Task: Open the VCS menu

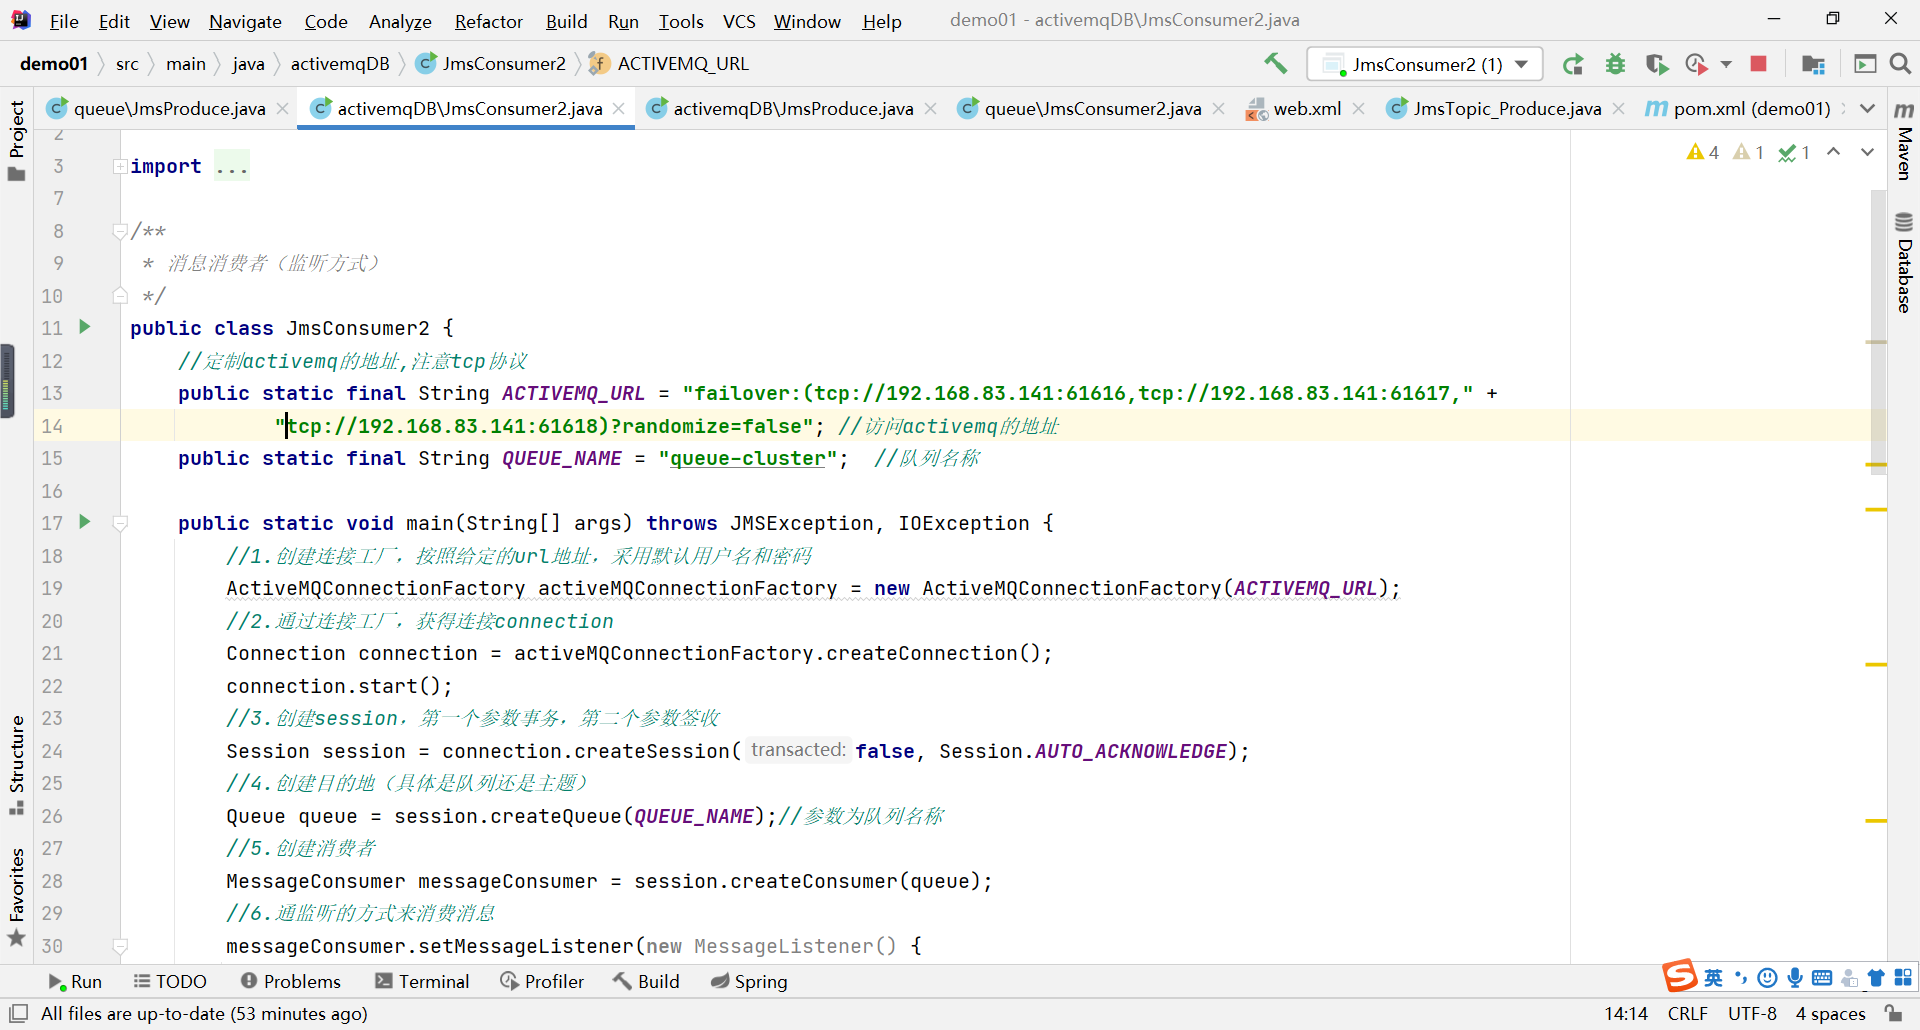Action: [739, 21]
